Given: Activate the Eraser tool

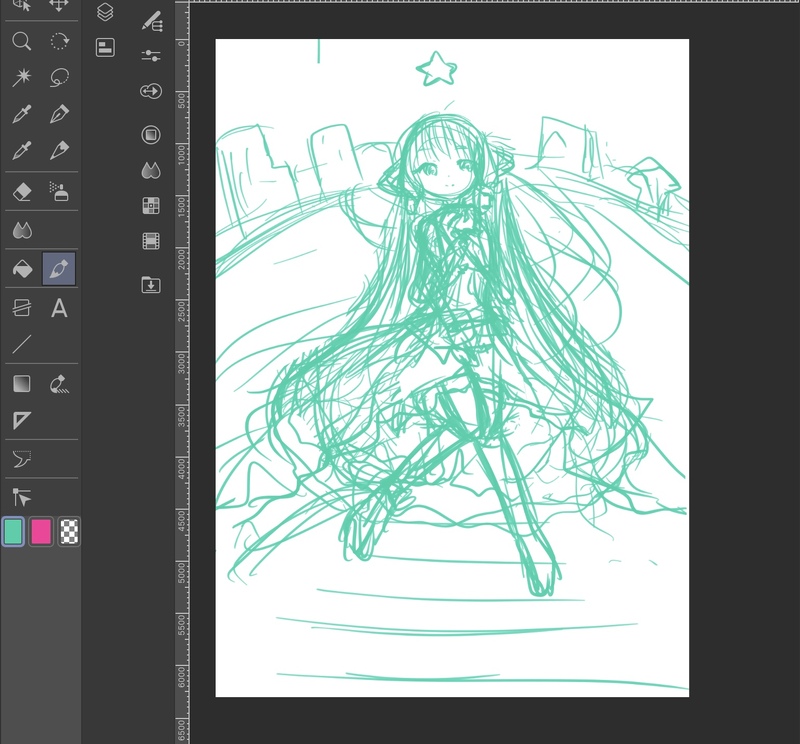Looking at the screenshot, I should (21, 192).
